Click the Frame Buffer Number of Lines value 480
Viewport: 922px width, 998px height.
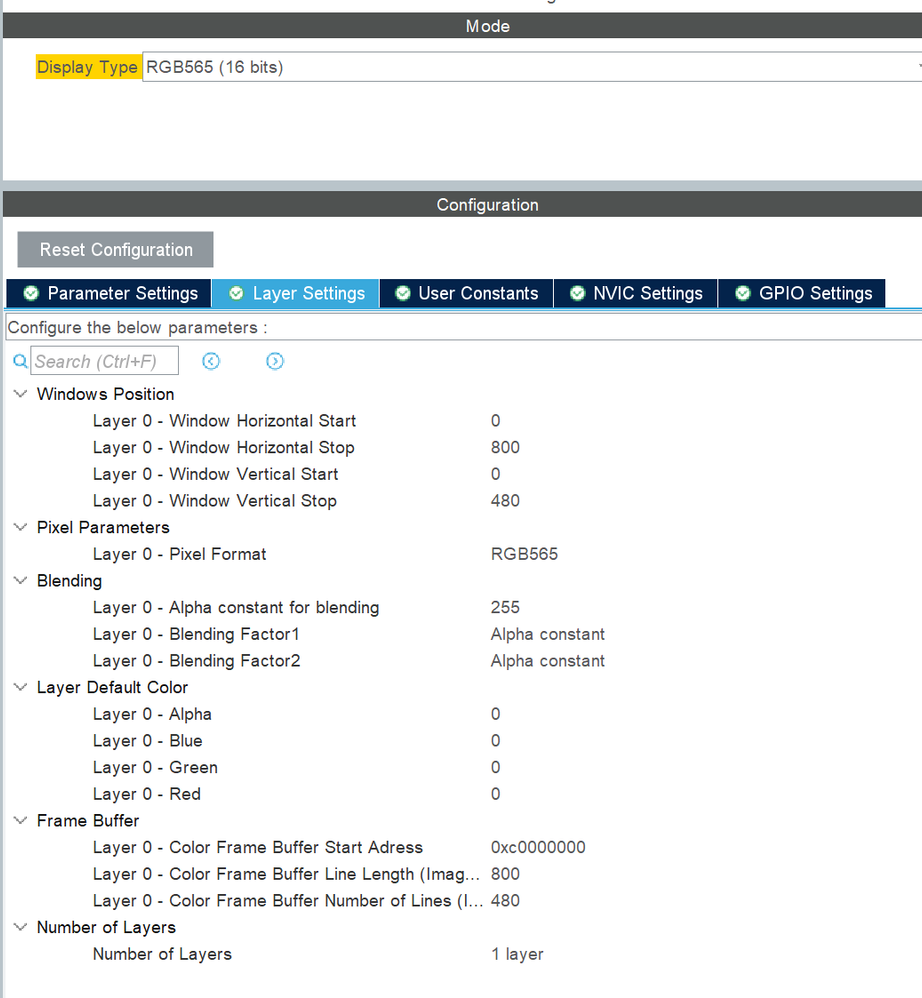tap(505, 901)
